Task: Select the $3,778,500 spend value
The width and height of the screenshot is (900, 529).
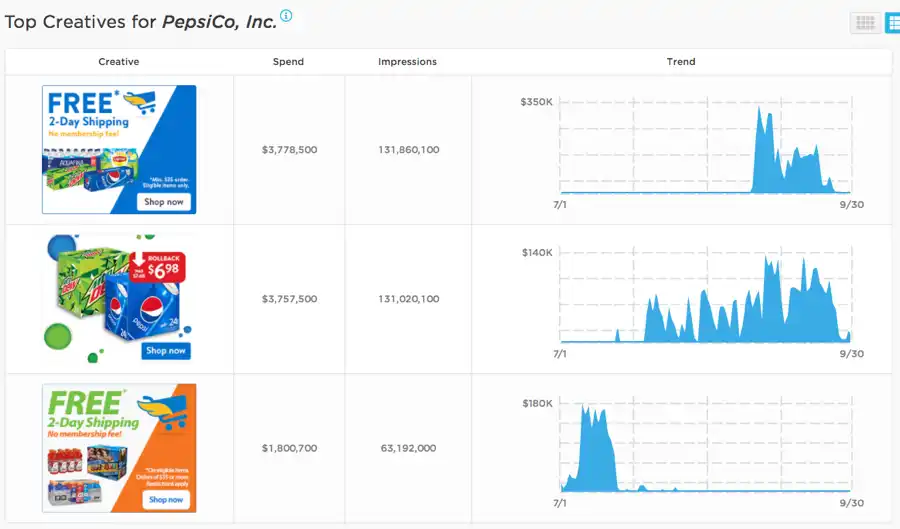Action: (x=289, y=150)
